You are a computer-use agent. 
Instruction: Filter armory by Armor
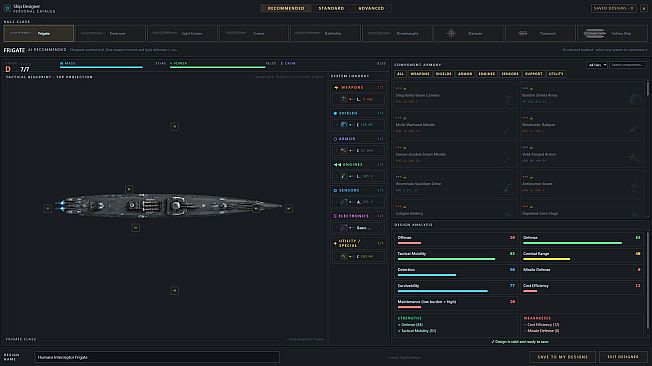pos(465,74)
